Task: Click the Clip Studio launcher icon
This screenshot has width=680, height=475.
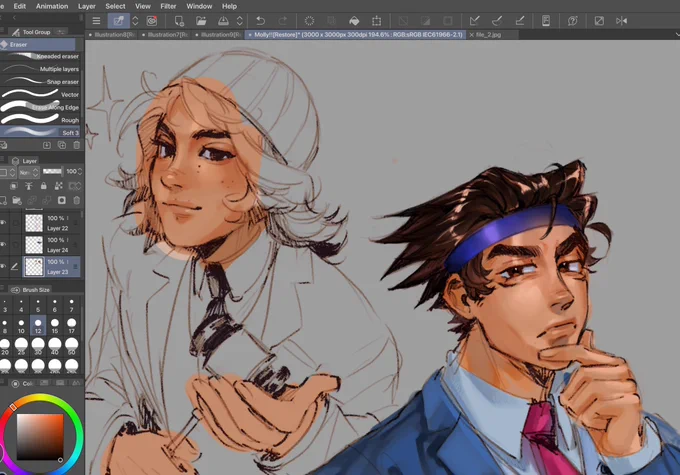Action: pos(152,21)
